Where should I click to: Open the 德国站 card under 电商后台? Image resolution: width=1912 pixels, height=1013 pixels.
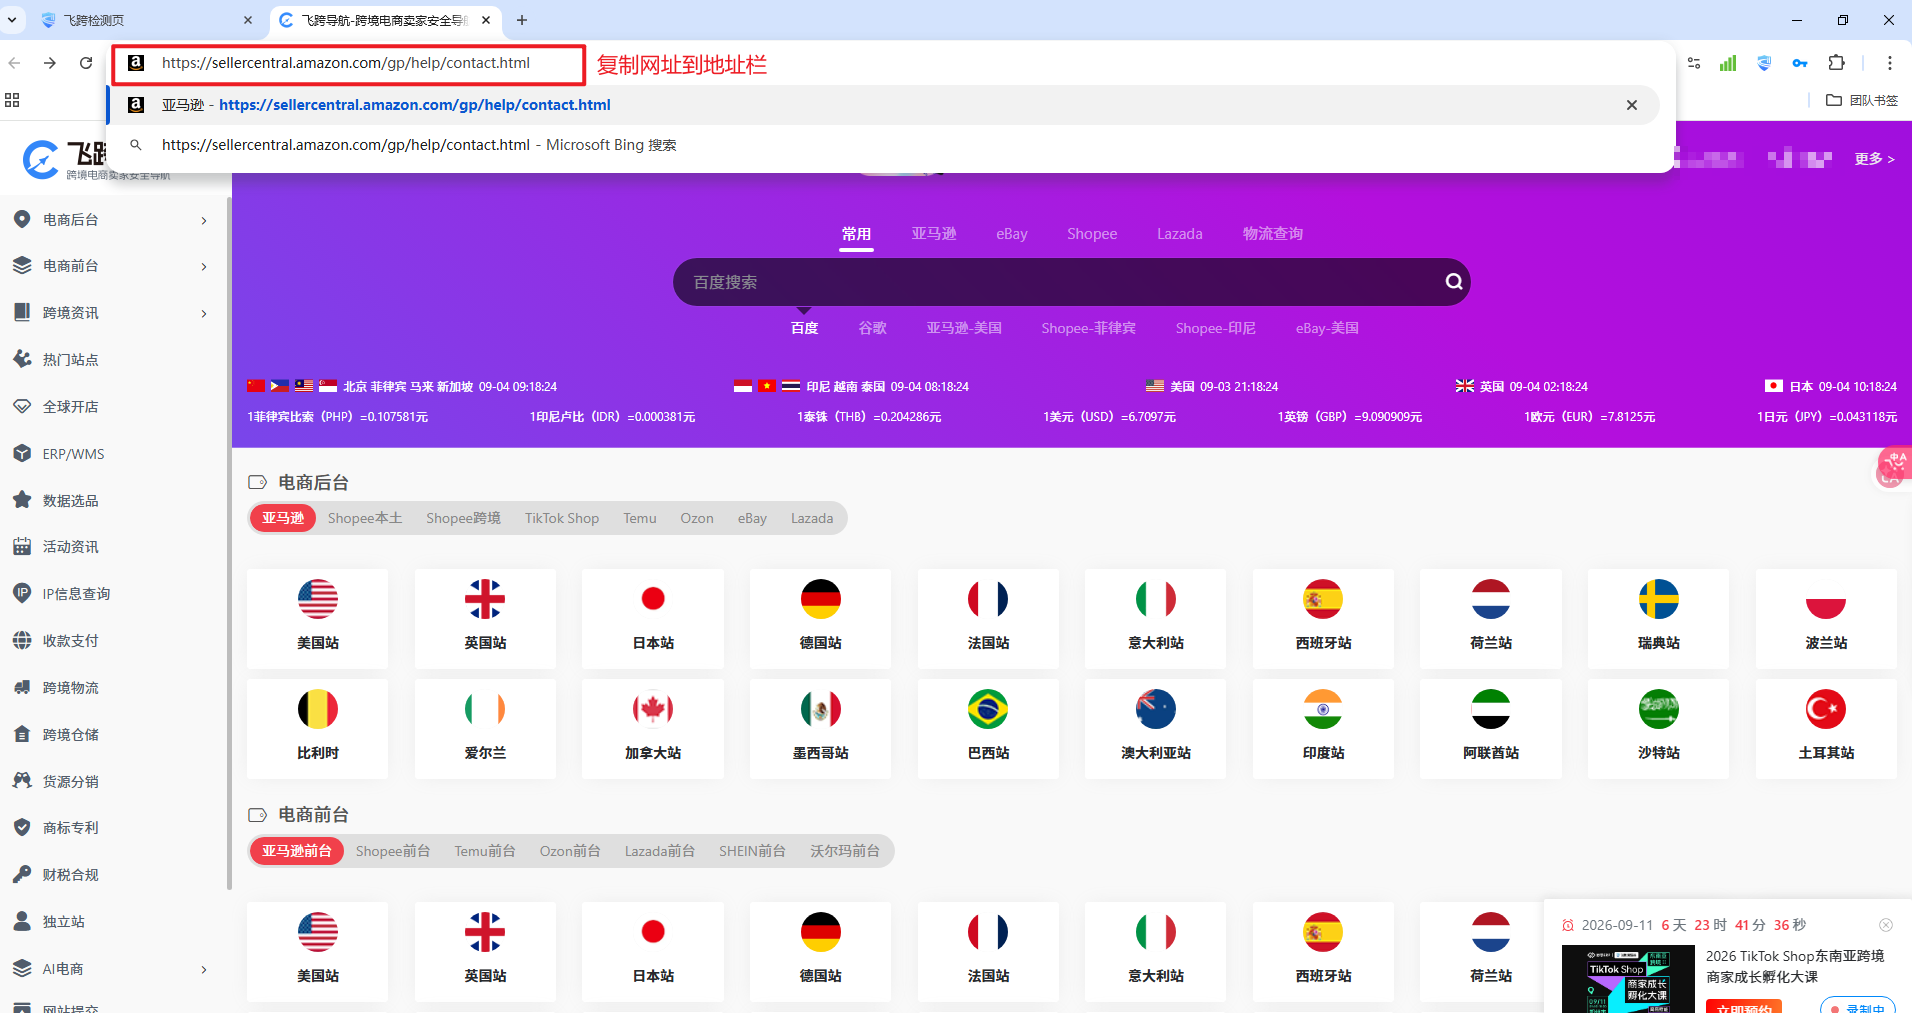(820, 619)
